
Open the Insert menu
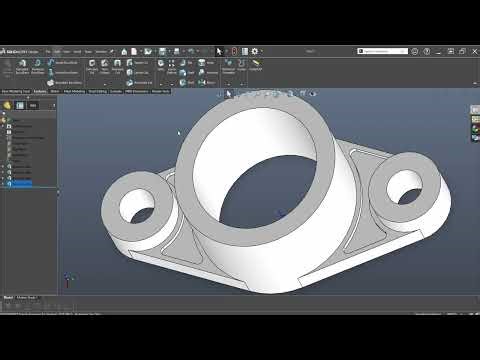coord(77,52)
